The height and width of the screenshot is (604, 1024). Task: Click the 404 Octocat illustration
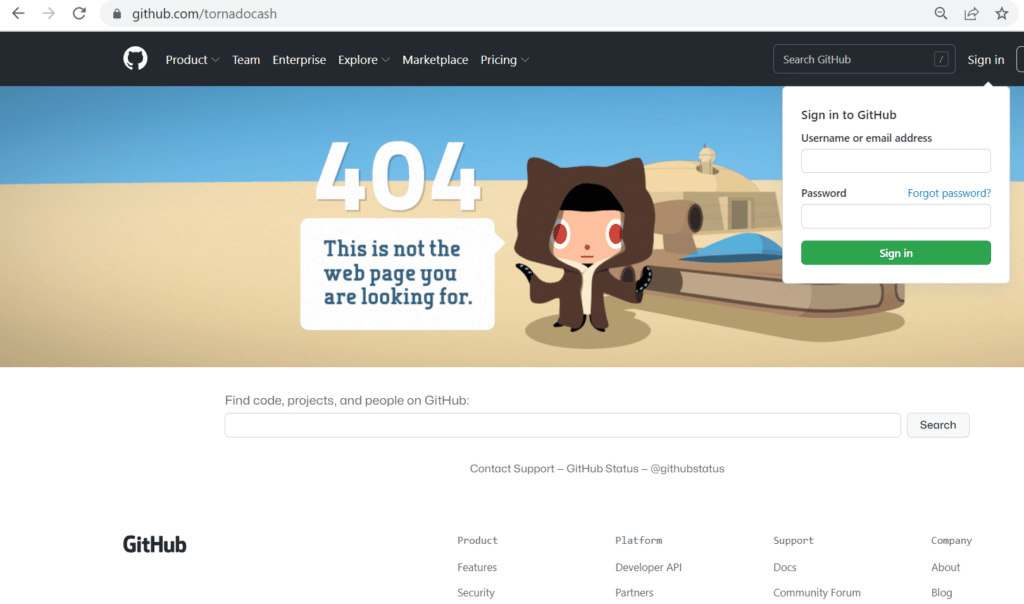pos(584,245)
